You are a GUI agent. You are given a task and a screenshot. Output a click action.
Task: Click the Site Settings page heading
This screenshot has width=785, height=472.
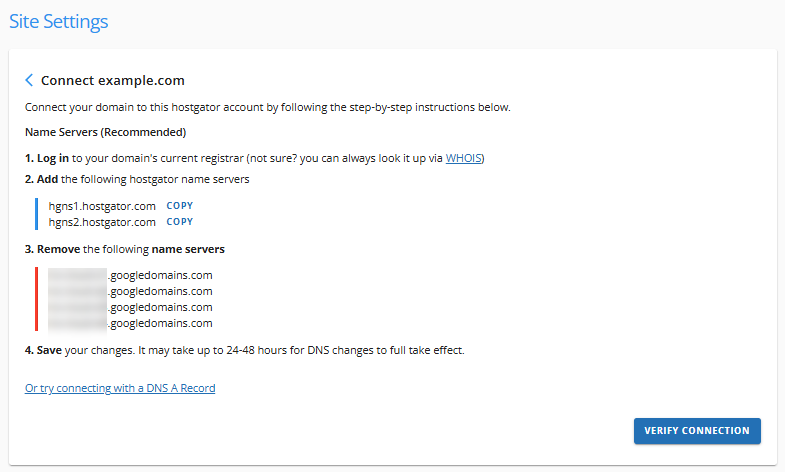[58, 21]
